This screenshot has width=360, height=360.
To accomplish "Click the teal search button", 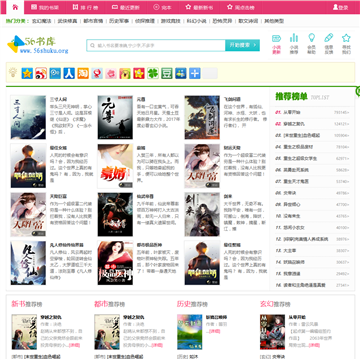I will pos(242,45).
